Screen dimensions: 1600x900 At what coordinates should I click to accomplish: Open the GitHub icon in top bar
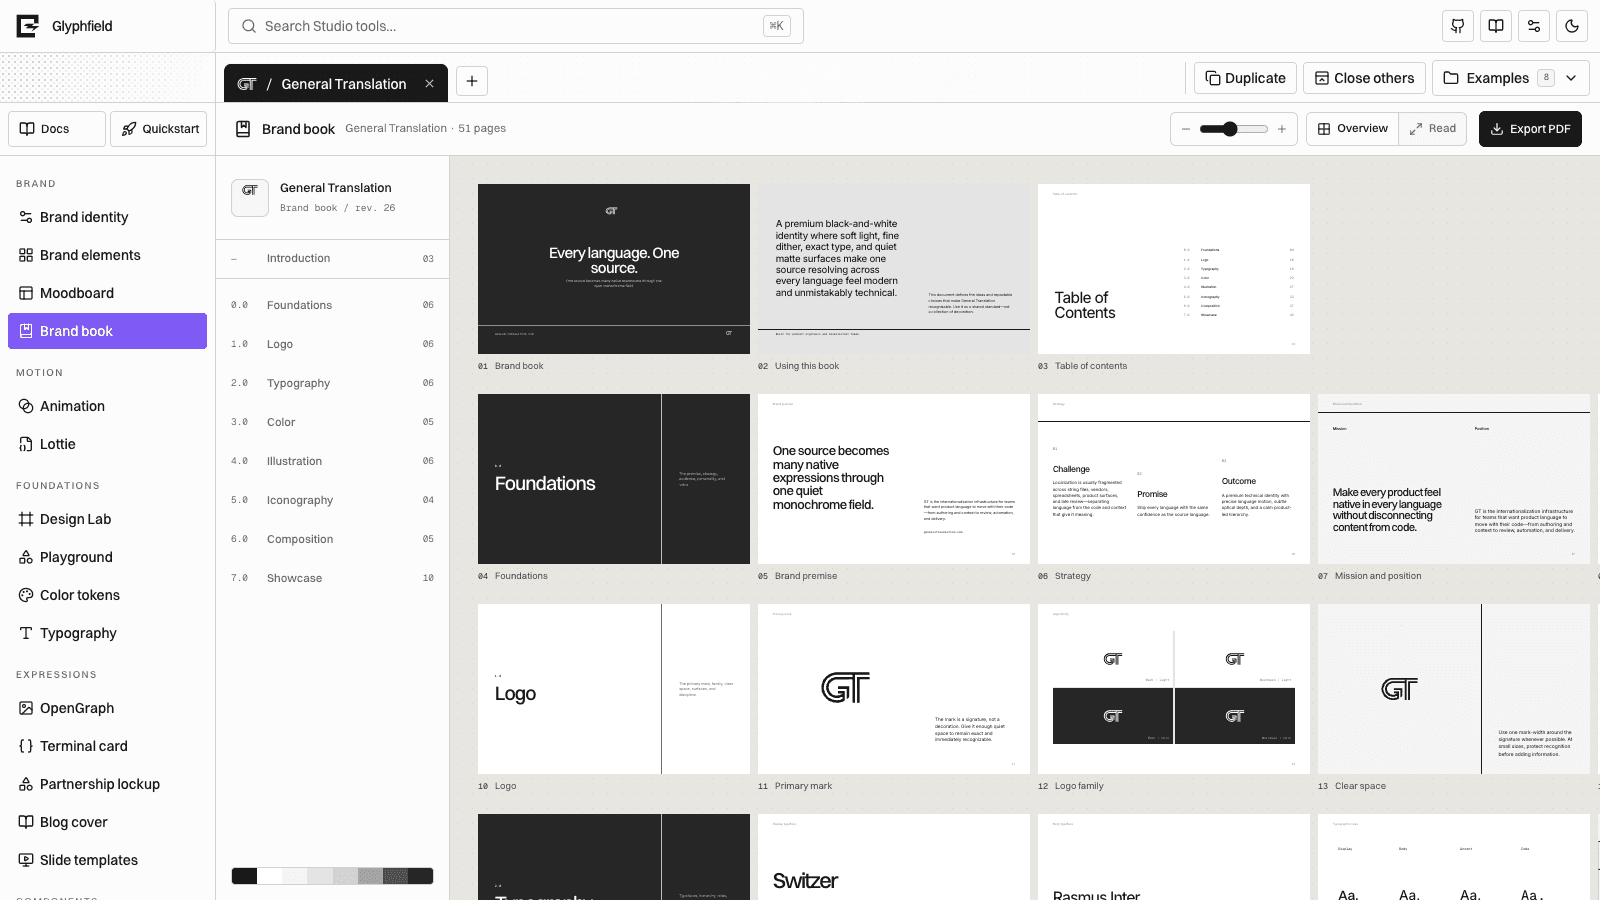pyautogui.click(x=1458, y=26)
